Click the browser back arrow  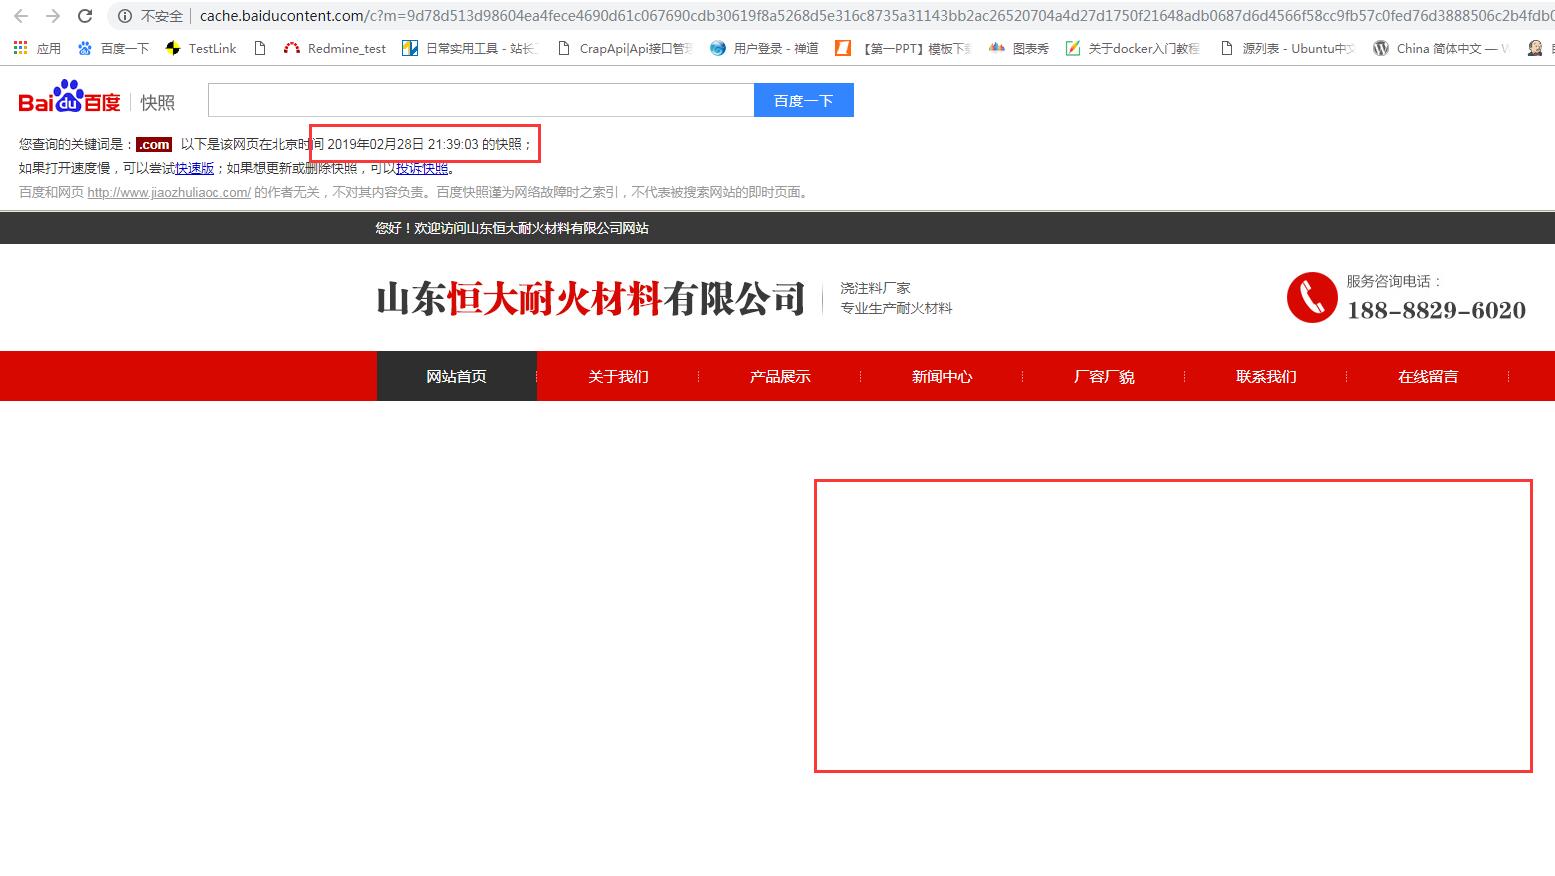20,16
